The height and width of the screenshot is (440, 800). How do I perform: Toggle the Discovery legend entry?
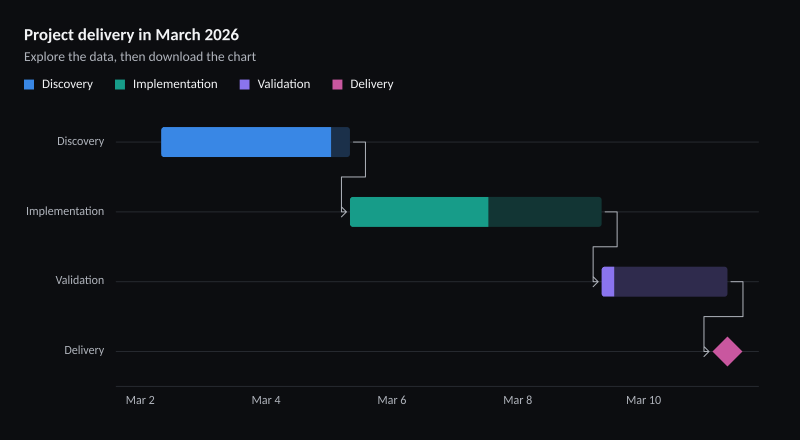pos(58,84)
